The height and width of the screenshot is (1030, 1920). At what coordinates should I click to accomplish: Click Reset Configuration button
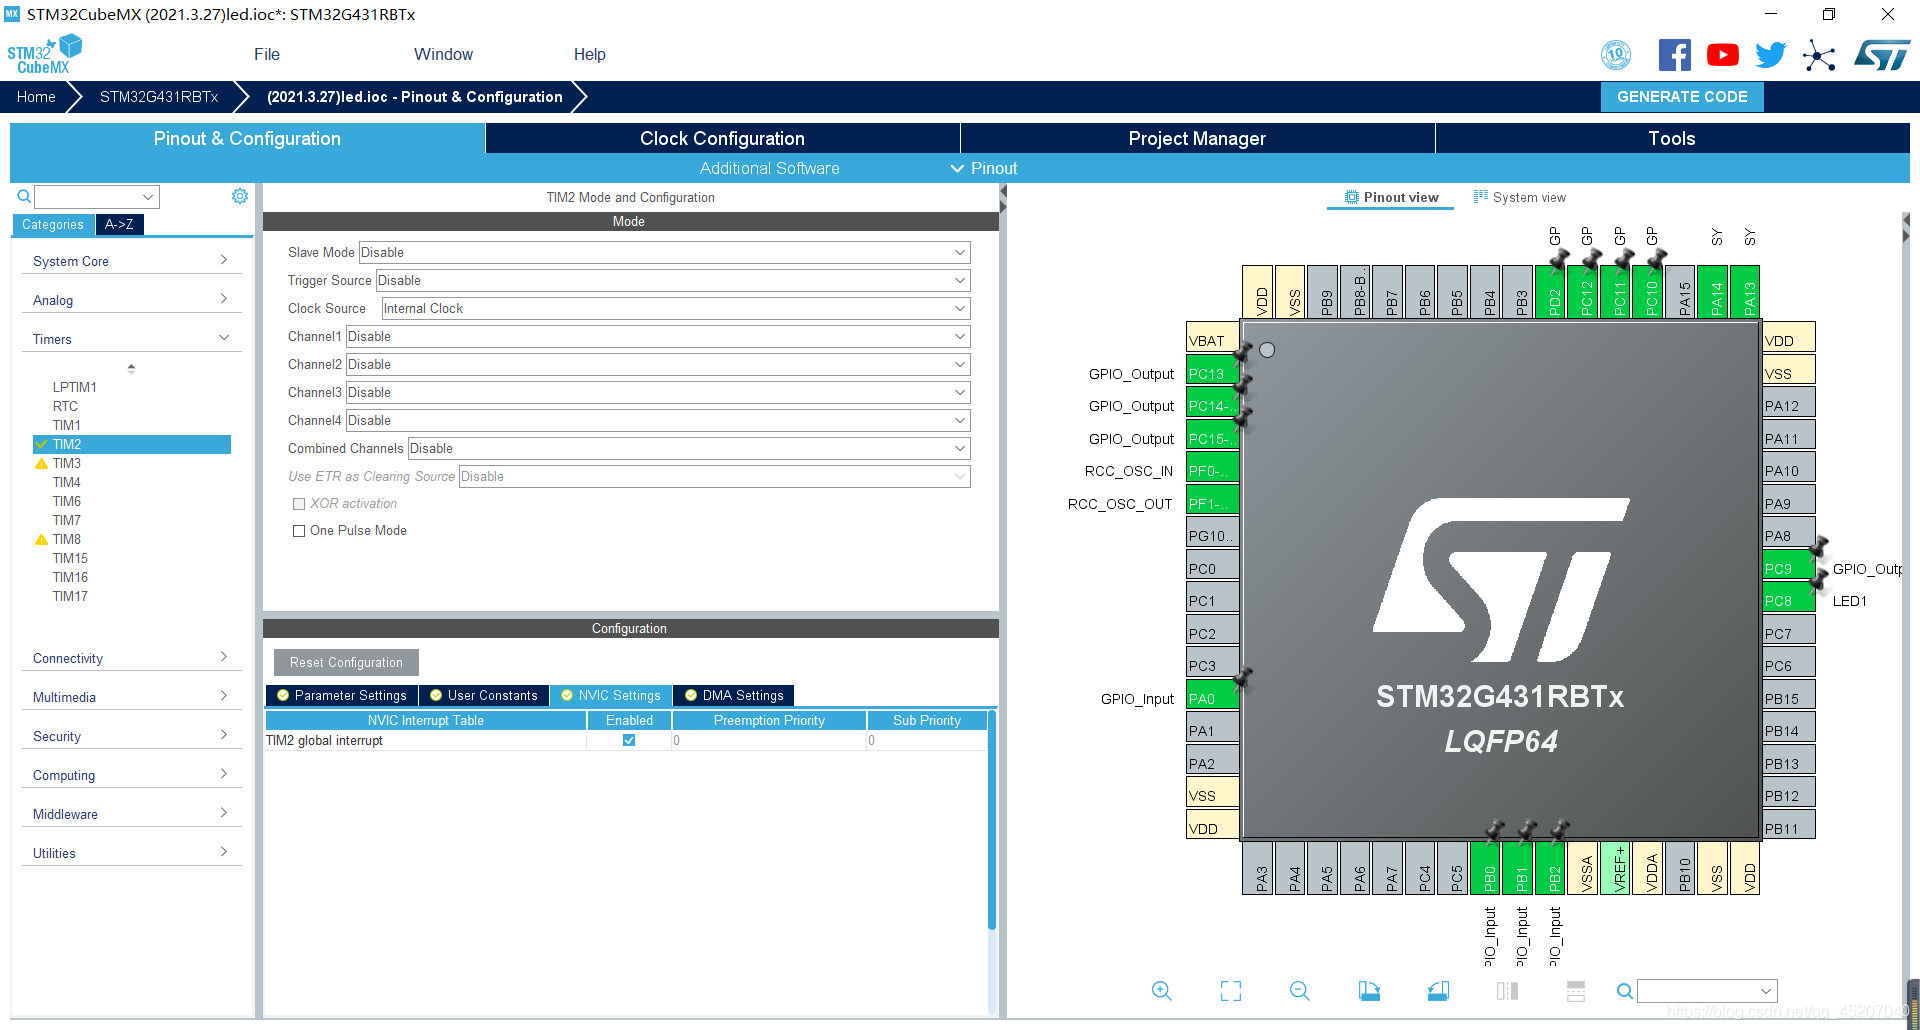[346, 663]
